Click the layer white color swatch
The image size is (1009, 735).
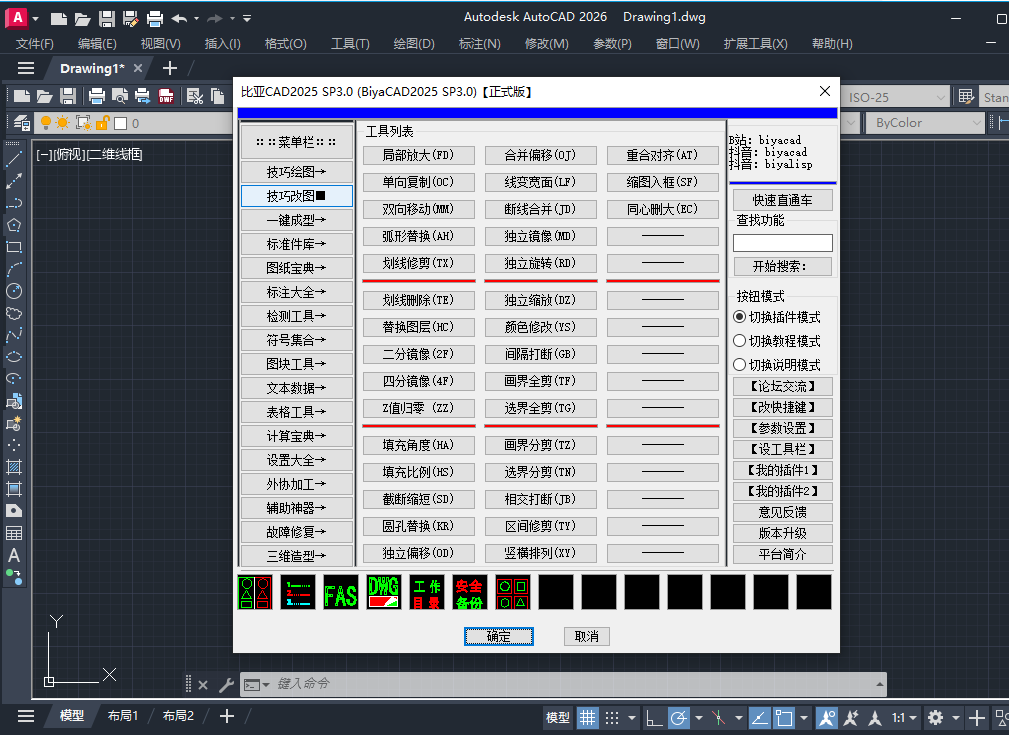click(120, 122)
